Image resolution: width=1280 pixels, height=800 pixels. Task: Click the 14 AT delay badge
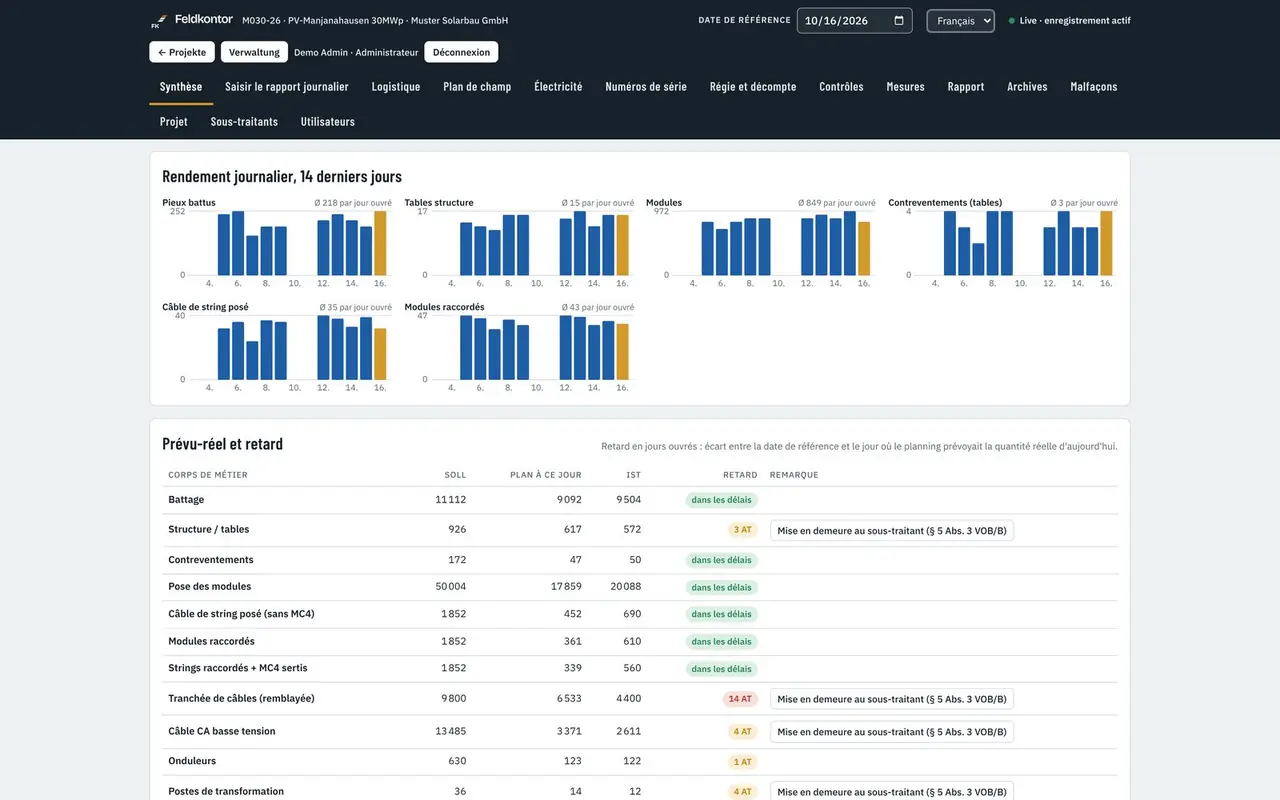[x=740, y=699]
